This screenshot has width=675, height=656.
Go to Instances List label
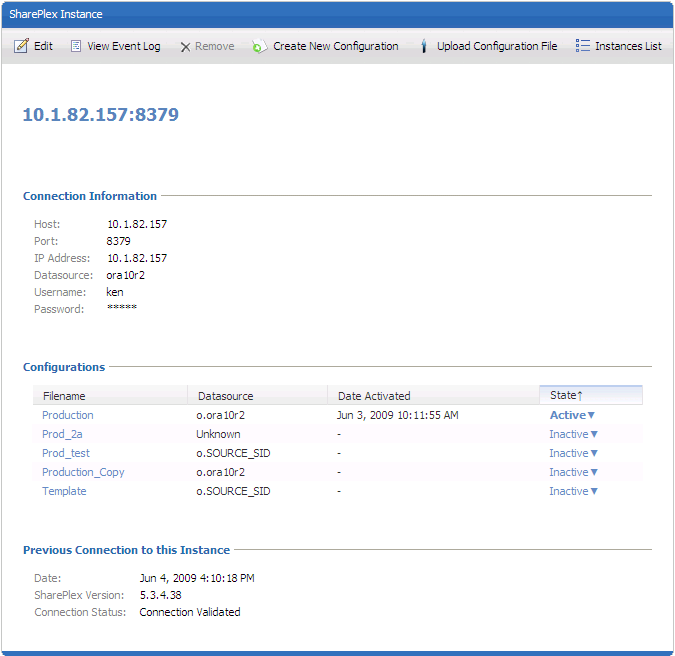(x=628, y=46)
